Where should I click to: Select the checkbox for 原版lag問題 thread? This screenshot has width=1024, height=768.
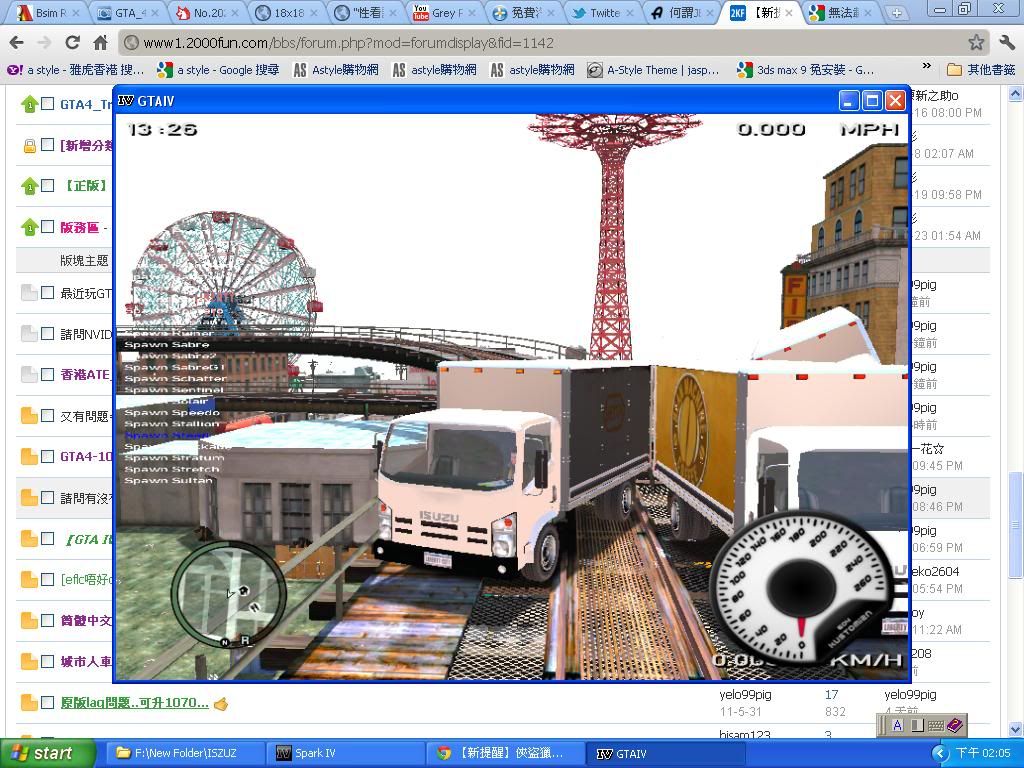coord(47,702)
